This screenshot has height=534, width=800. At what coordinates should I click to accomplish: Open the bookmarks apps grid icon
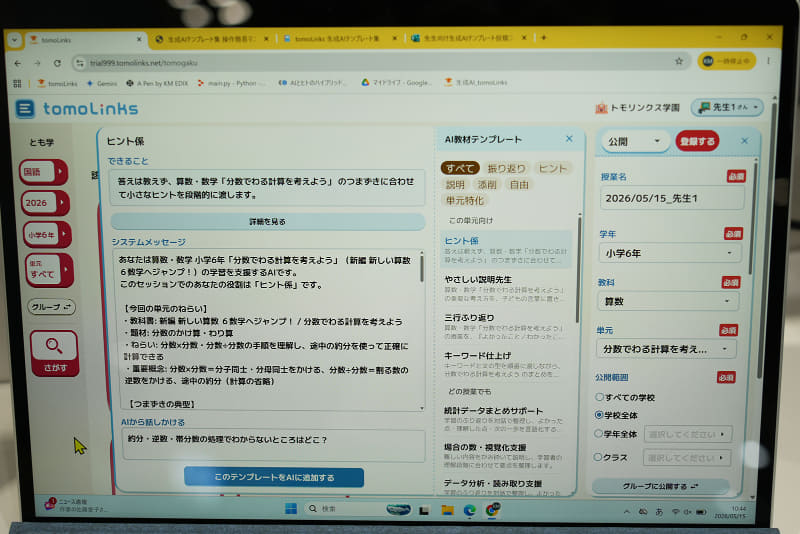(17, 83)
